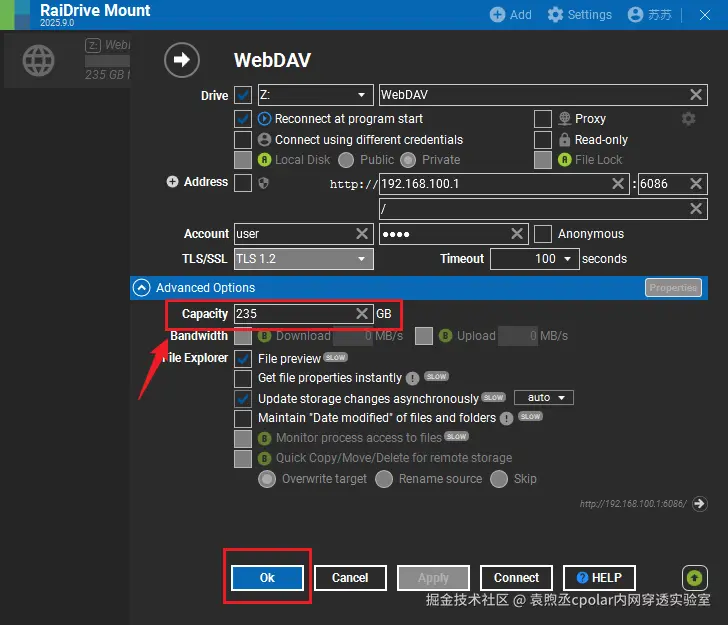
Task: Click the Read-only lock icon
Action: (564, 140)
